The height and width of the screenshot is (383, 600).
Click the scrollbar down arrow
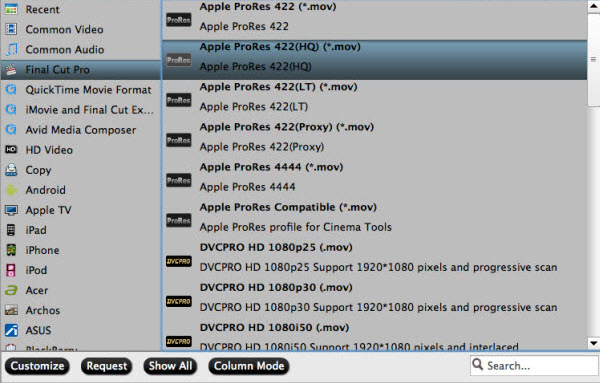click(593, 343)
